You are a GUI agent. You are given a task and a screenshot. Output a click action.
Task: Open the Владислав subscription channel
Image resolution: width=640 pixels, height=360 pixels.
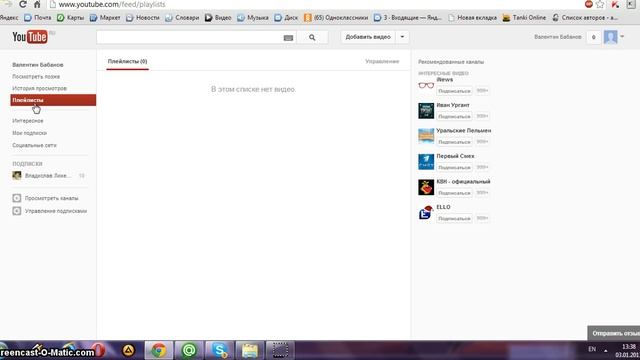pos(47,176)
